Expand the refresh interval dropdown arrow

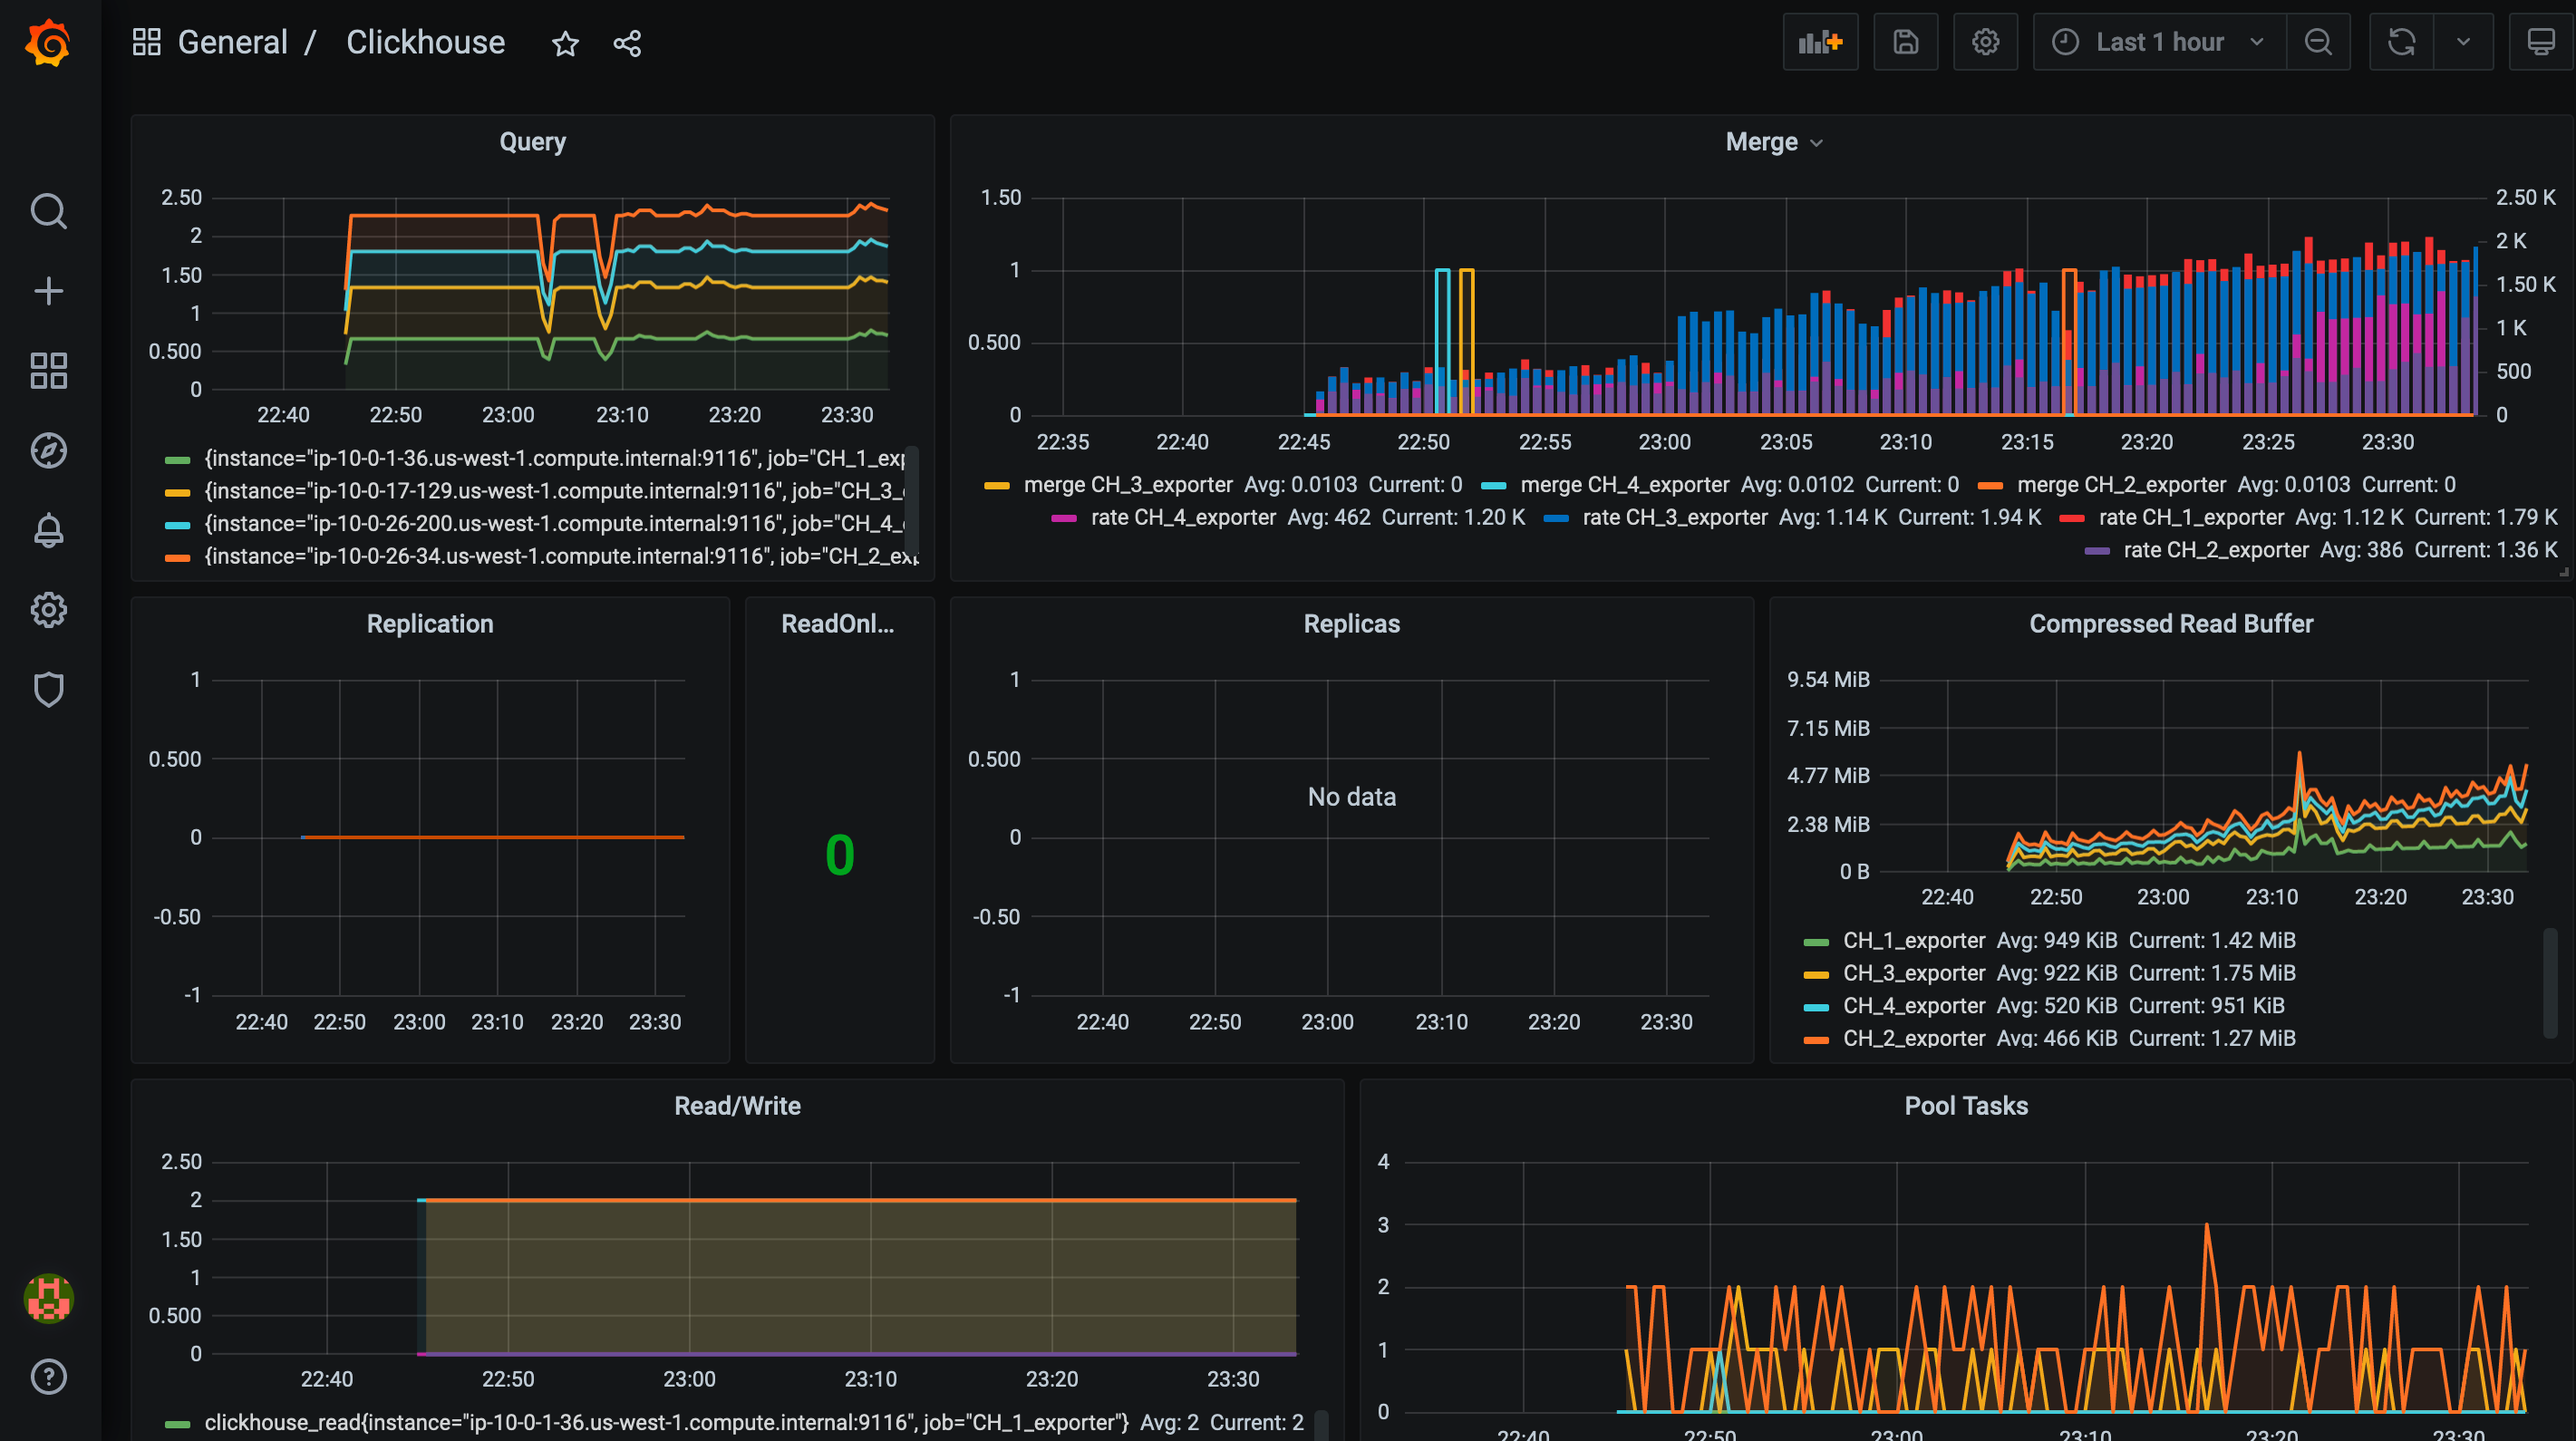2463,42
